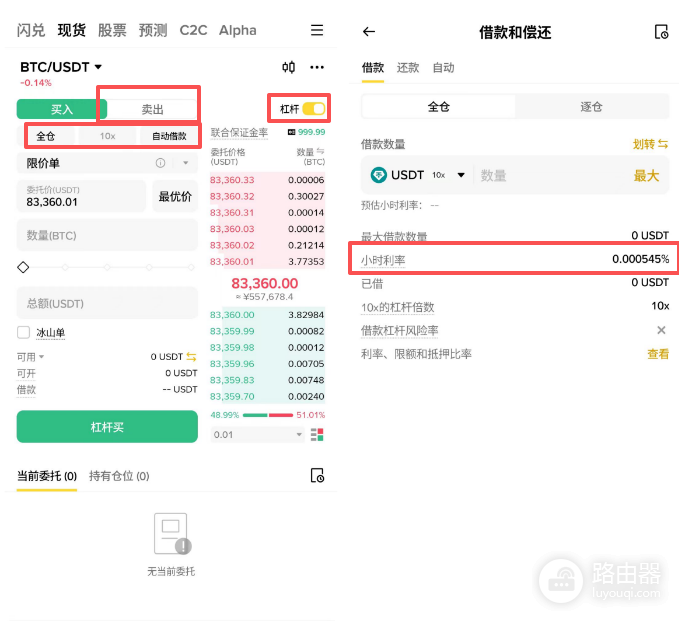Screen dimensions: 679x621
Task: Toggle the 杠杆 leverage switch
Action: [x=314, y=109]
